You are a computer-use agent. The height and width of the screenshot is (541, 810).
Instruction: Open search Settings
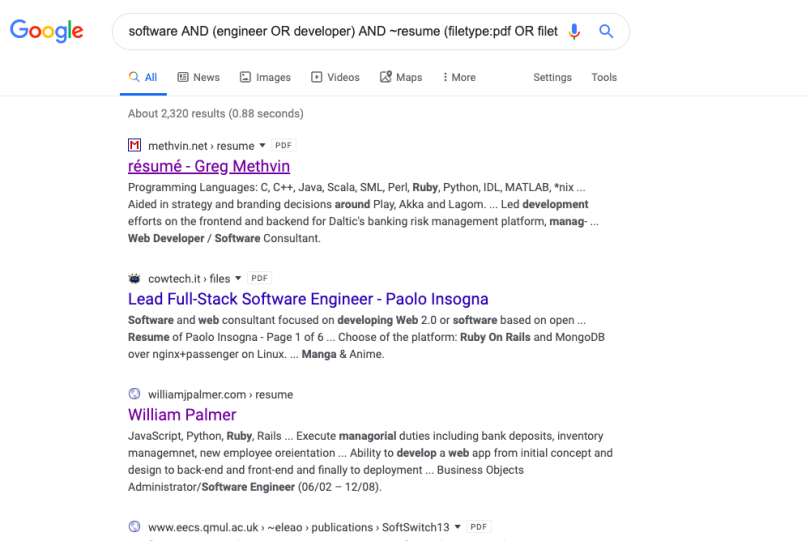click(552, 77)
